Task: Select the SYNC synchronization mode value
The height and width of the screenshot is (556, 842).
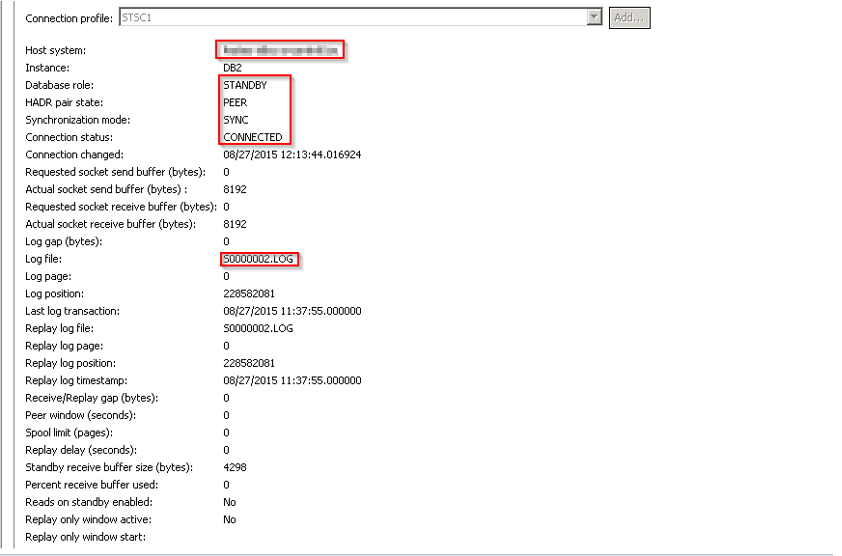Action: (x=235, y=120)
